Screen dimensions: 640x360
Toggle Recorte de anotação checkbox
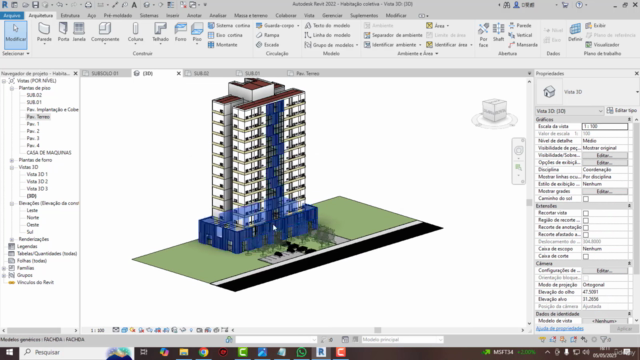point(586,227)
